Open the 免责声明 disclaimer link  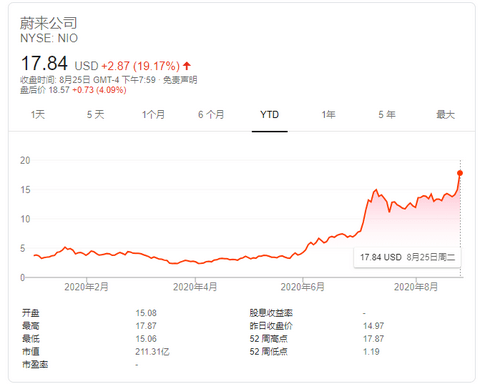[x=180, y=80]
